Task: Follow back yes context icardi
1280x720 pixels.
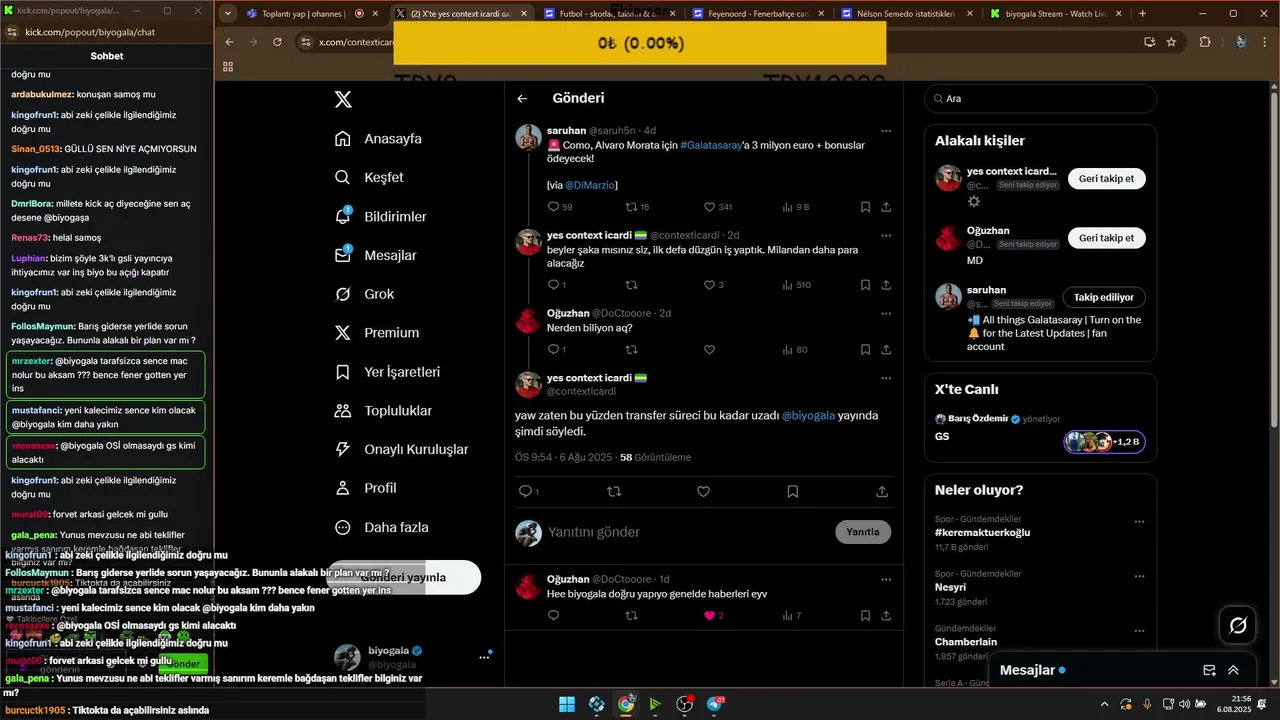Action: pyautogui.click(x=1106, y=179)
